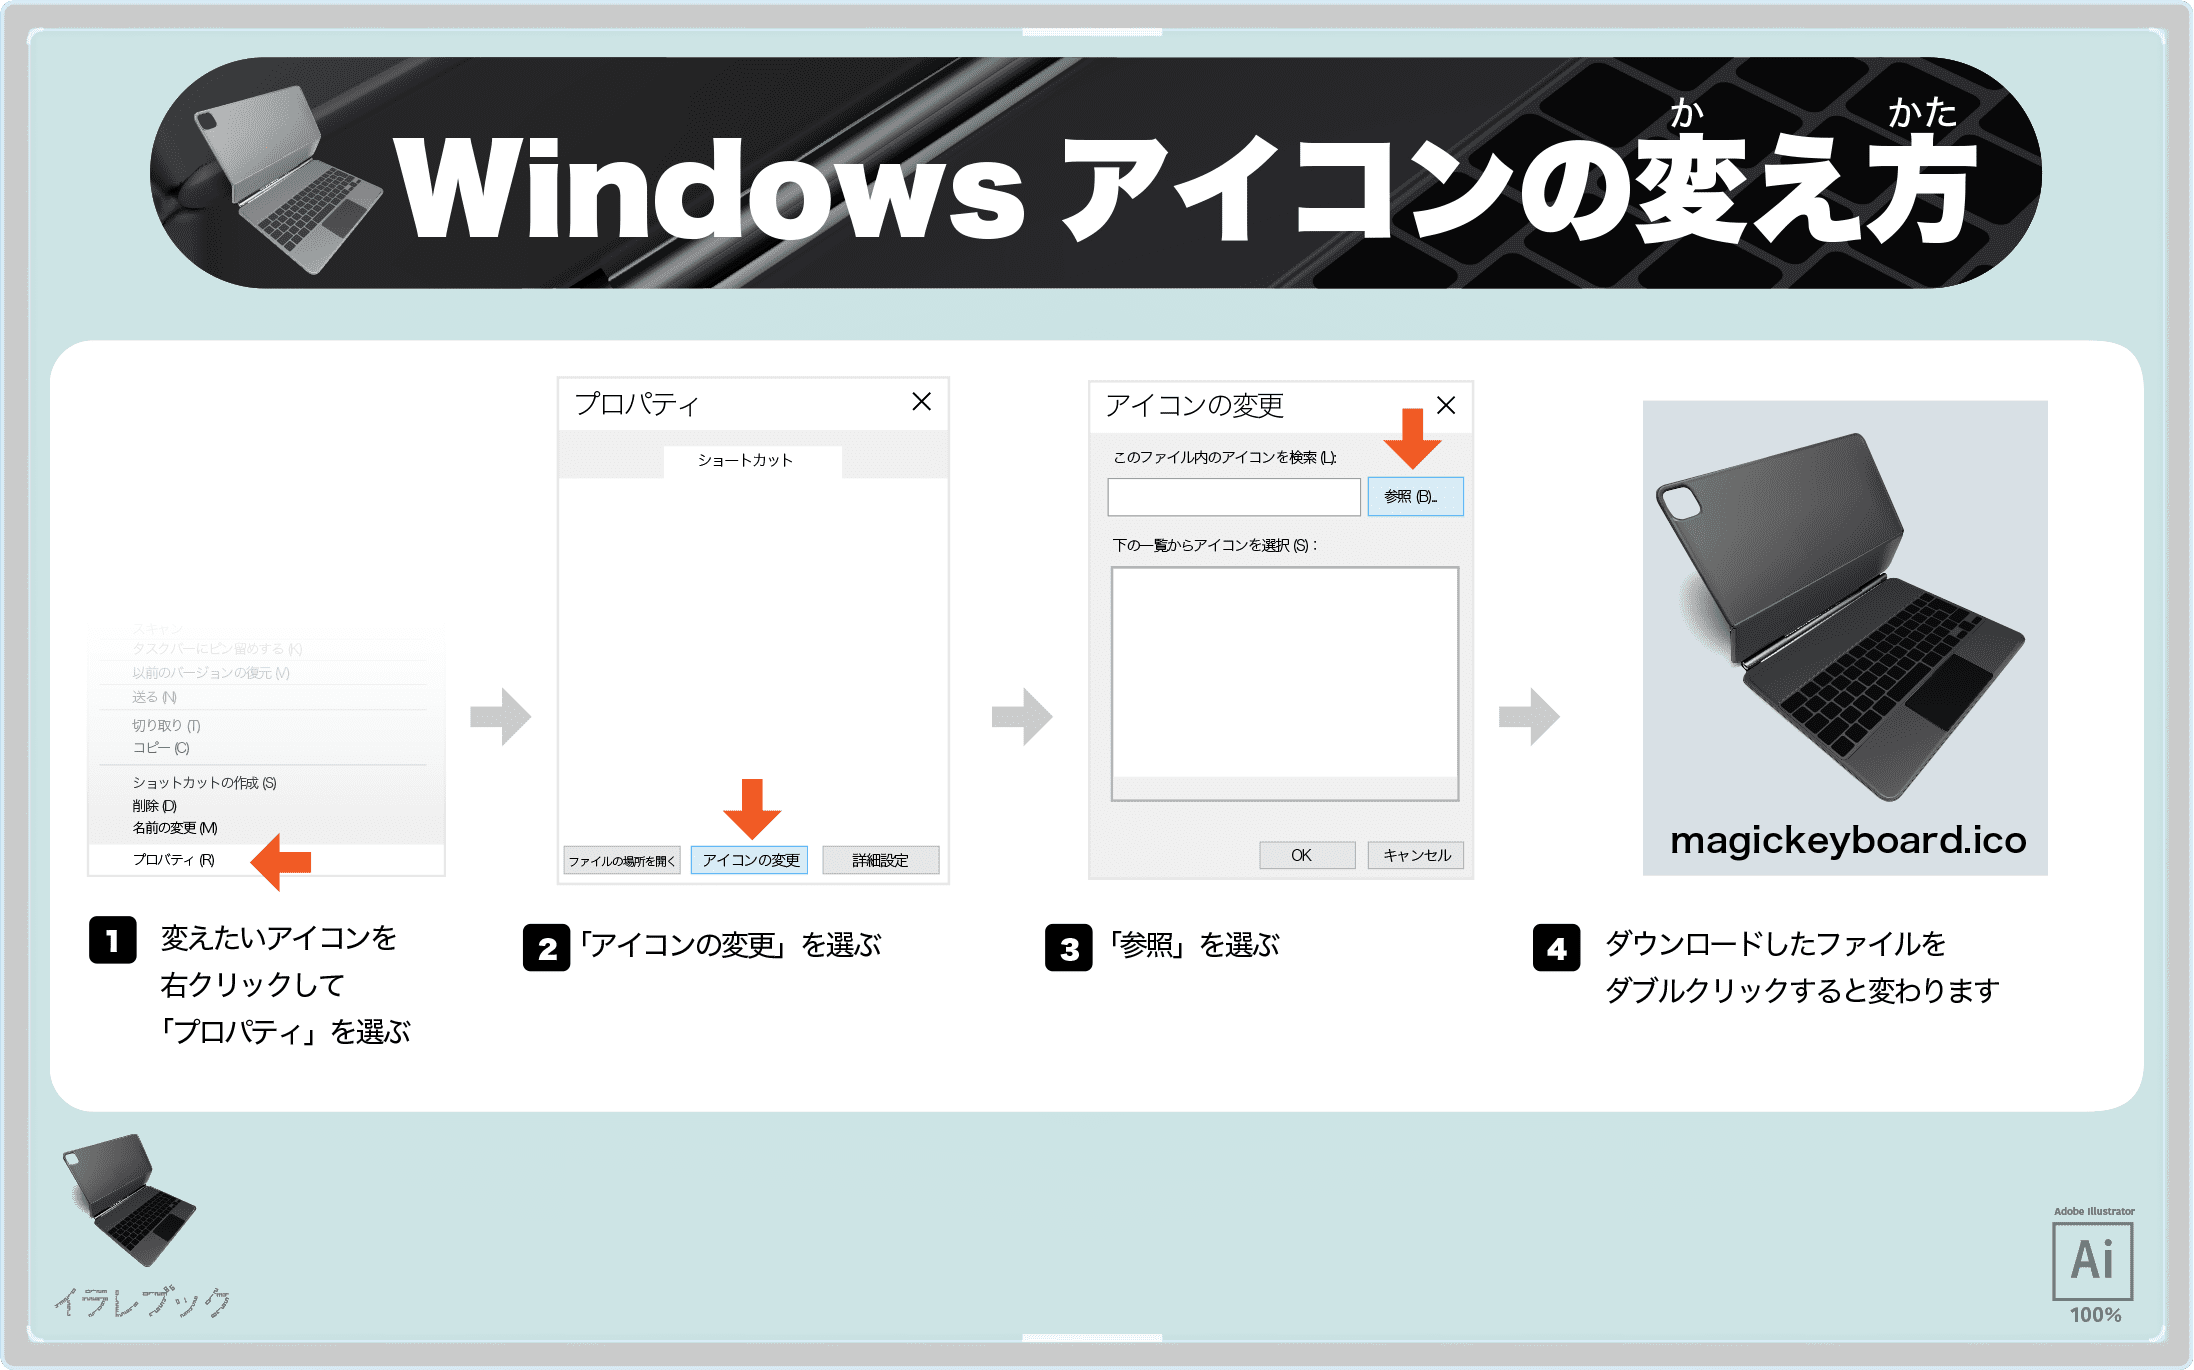The height and width of the screenshot is (1370, 2194).
Task: Click the 'コピー' context menu item
Action: pyautogui.click(x=159, y=748)
